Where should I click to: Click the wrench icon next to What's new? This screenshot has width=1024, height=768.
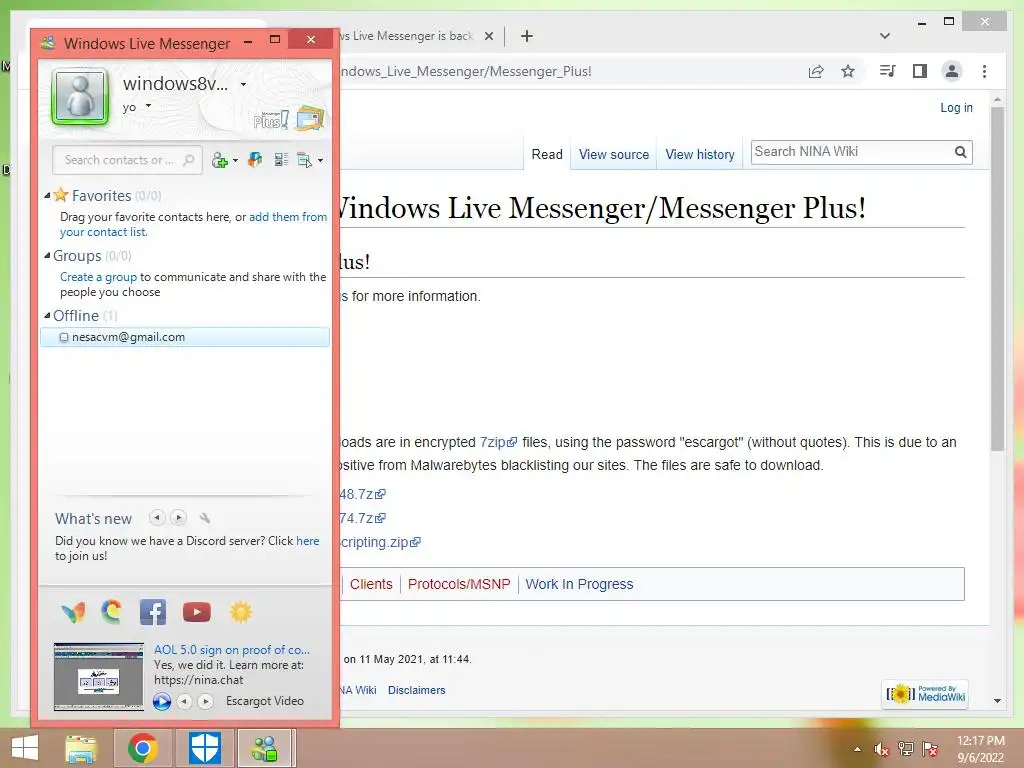coord(204,518)
